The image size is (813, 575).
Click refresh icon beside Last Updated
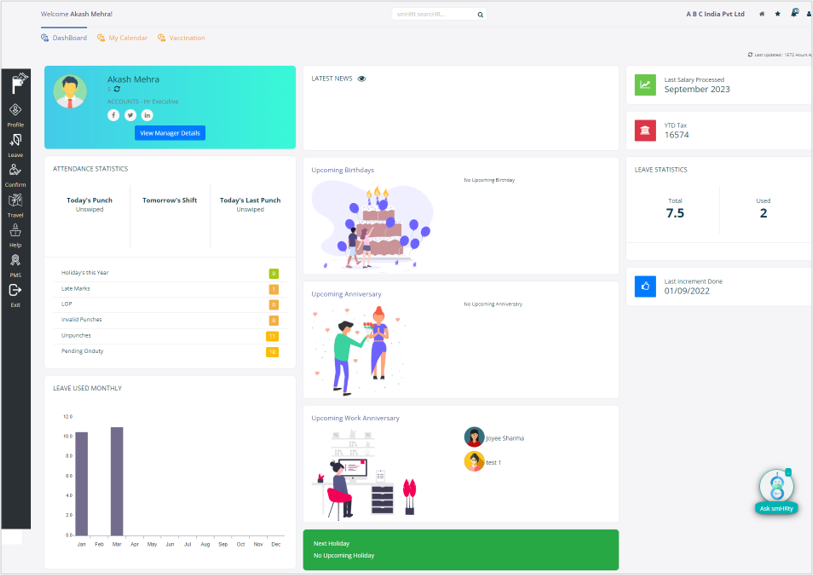tap(750, 55)
